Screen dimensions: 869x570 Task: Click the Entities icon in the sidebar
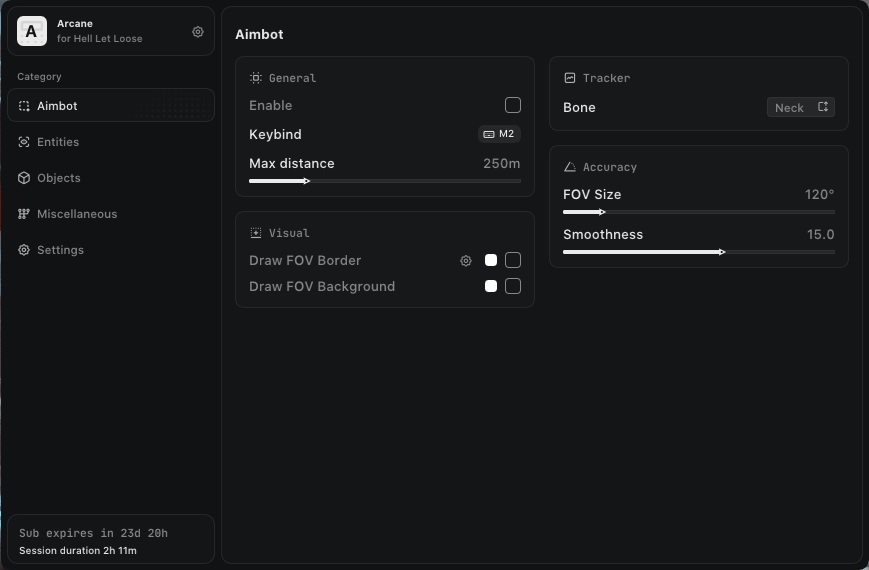[24, 142]
